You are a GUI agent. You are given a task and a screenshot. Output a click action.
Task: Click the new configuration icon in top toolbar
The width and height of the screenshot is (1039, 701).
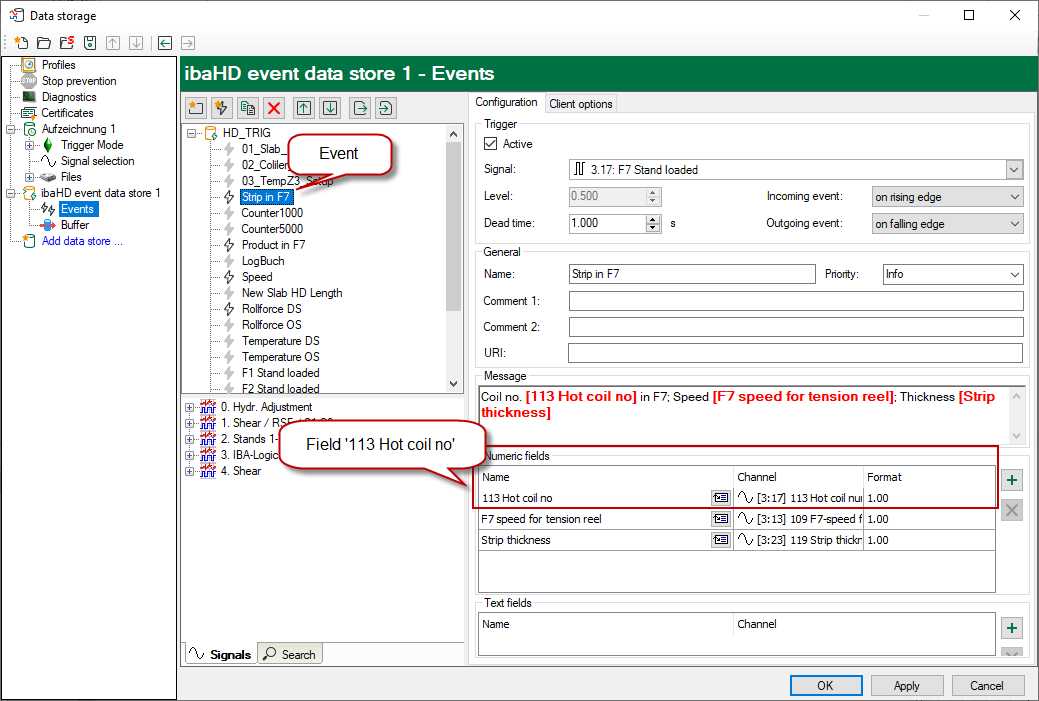[x=21, y=43]
